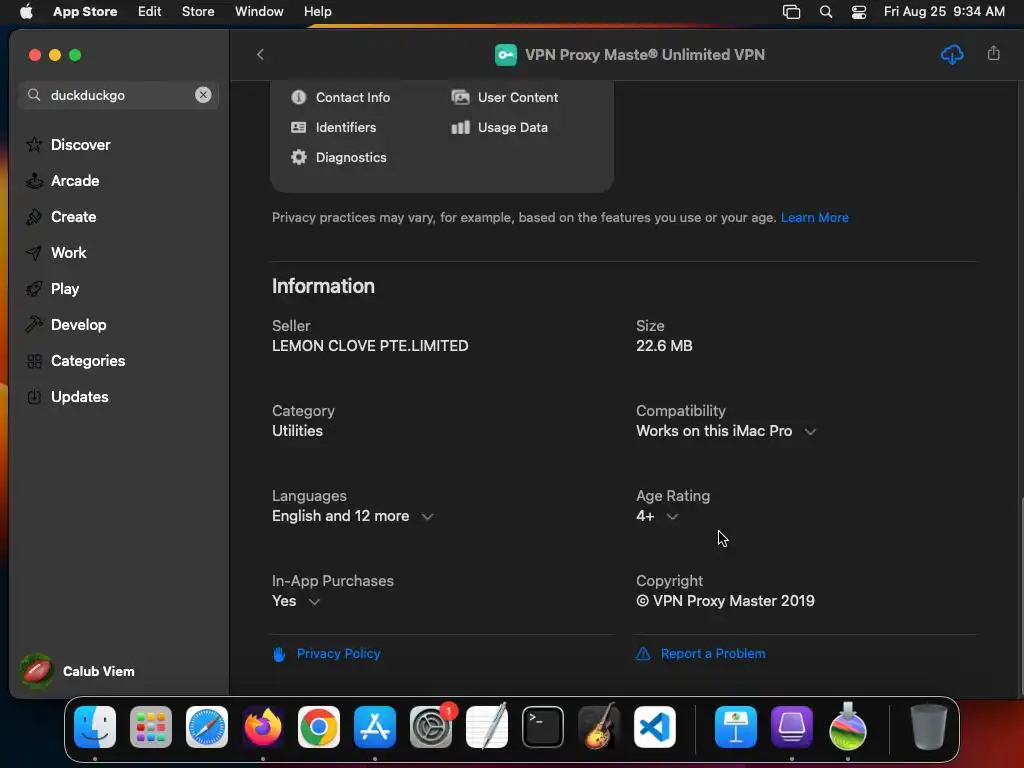Open the Store menu
The height and width of the screenshot is (768, 1024).
[198, 11]
